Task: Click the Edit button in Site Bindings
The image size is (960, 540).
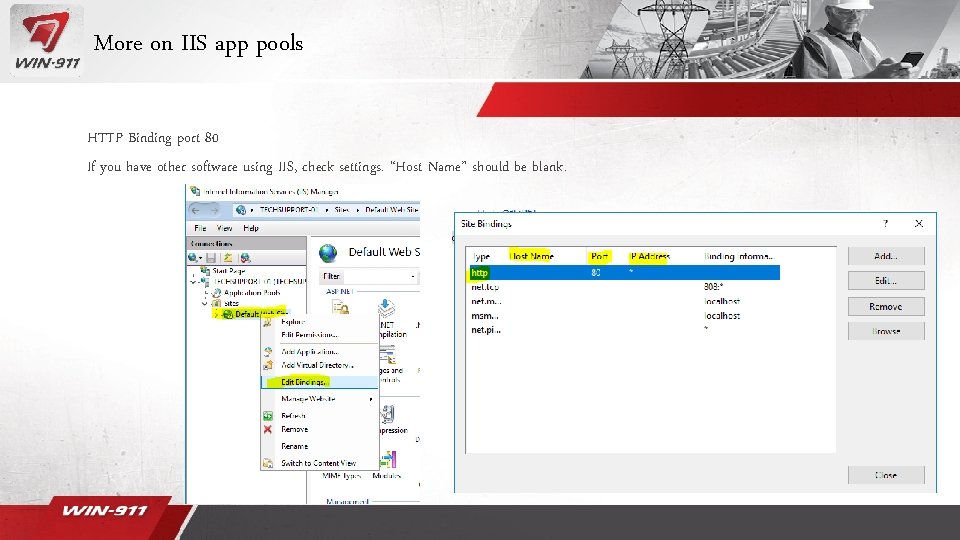Action: coord(886,281)
